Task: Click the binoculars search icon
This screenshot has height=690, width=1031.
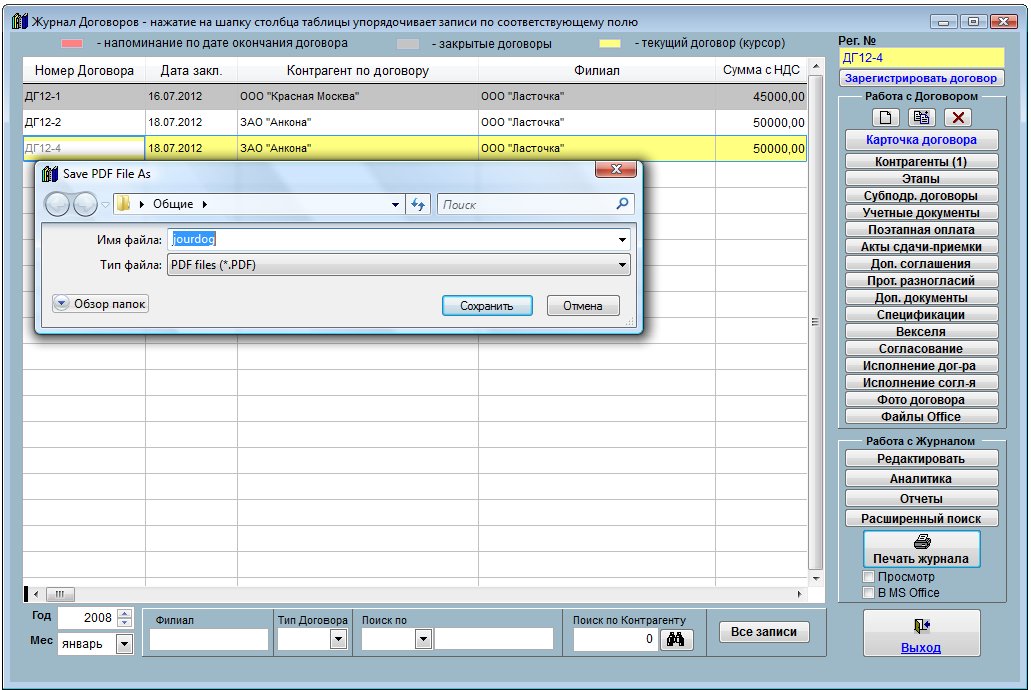Action: coord(675,639)
